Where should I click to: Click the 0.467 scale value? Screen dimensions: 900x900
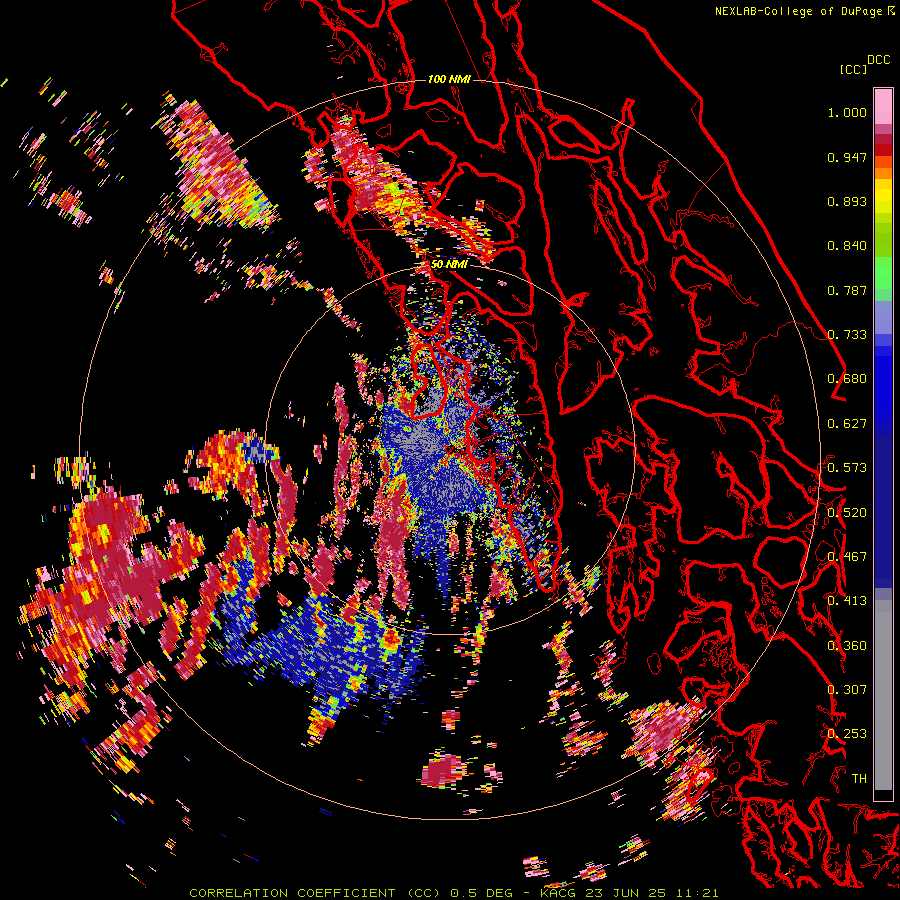point(847,557)
